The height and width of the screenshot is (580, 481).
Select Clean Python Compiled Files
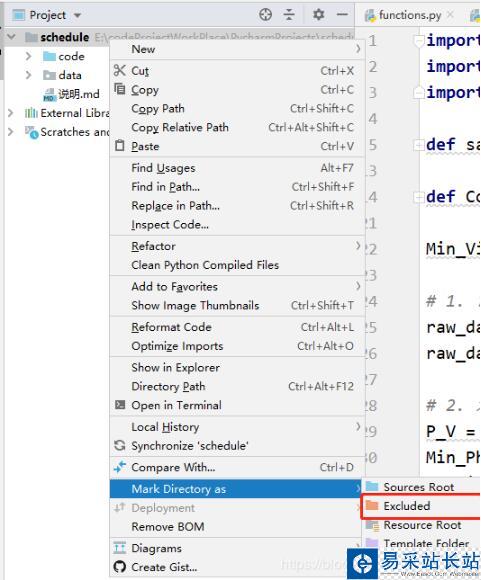pos(237,265)
